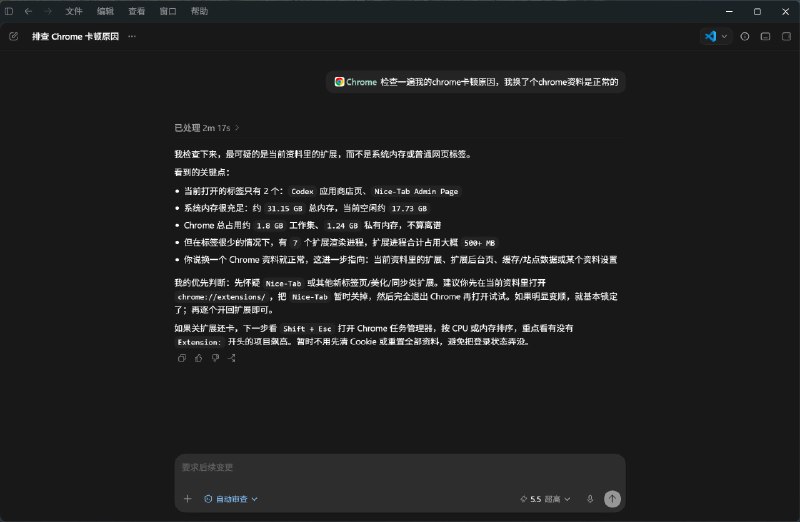The width and height of the screenshot is (800, 522).
Task: Close the application window
Action: pos(786,11)
